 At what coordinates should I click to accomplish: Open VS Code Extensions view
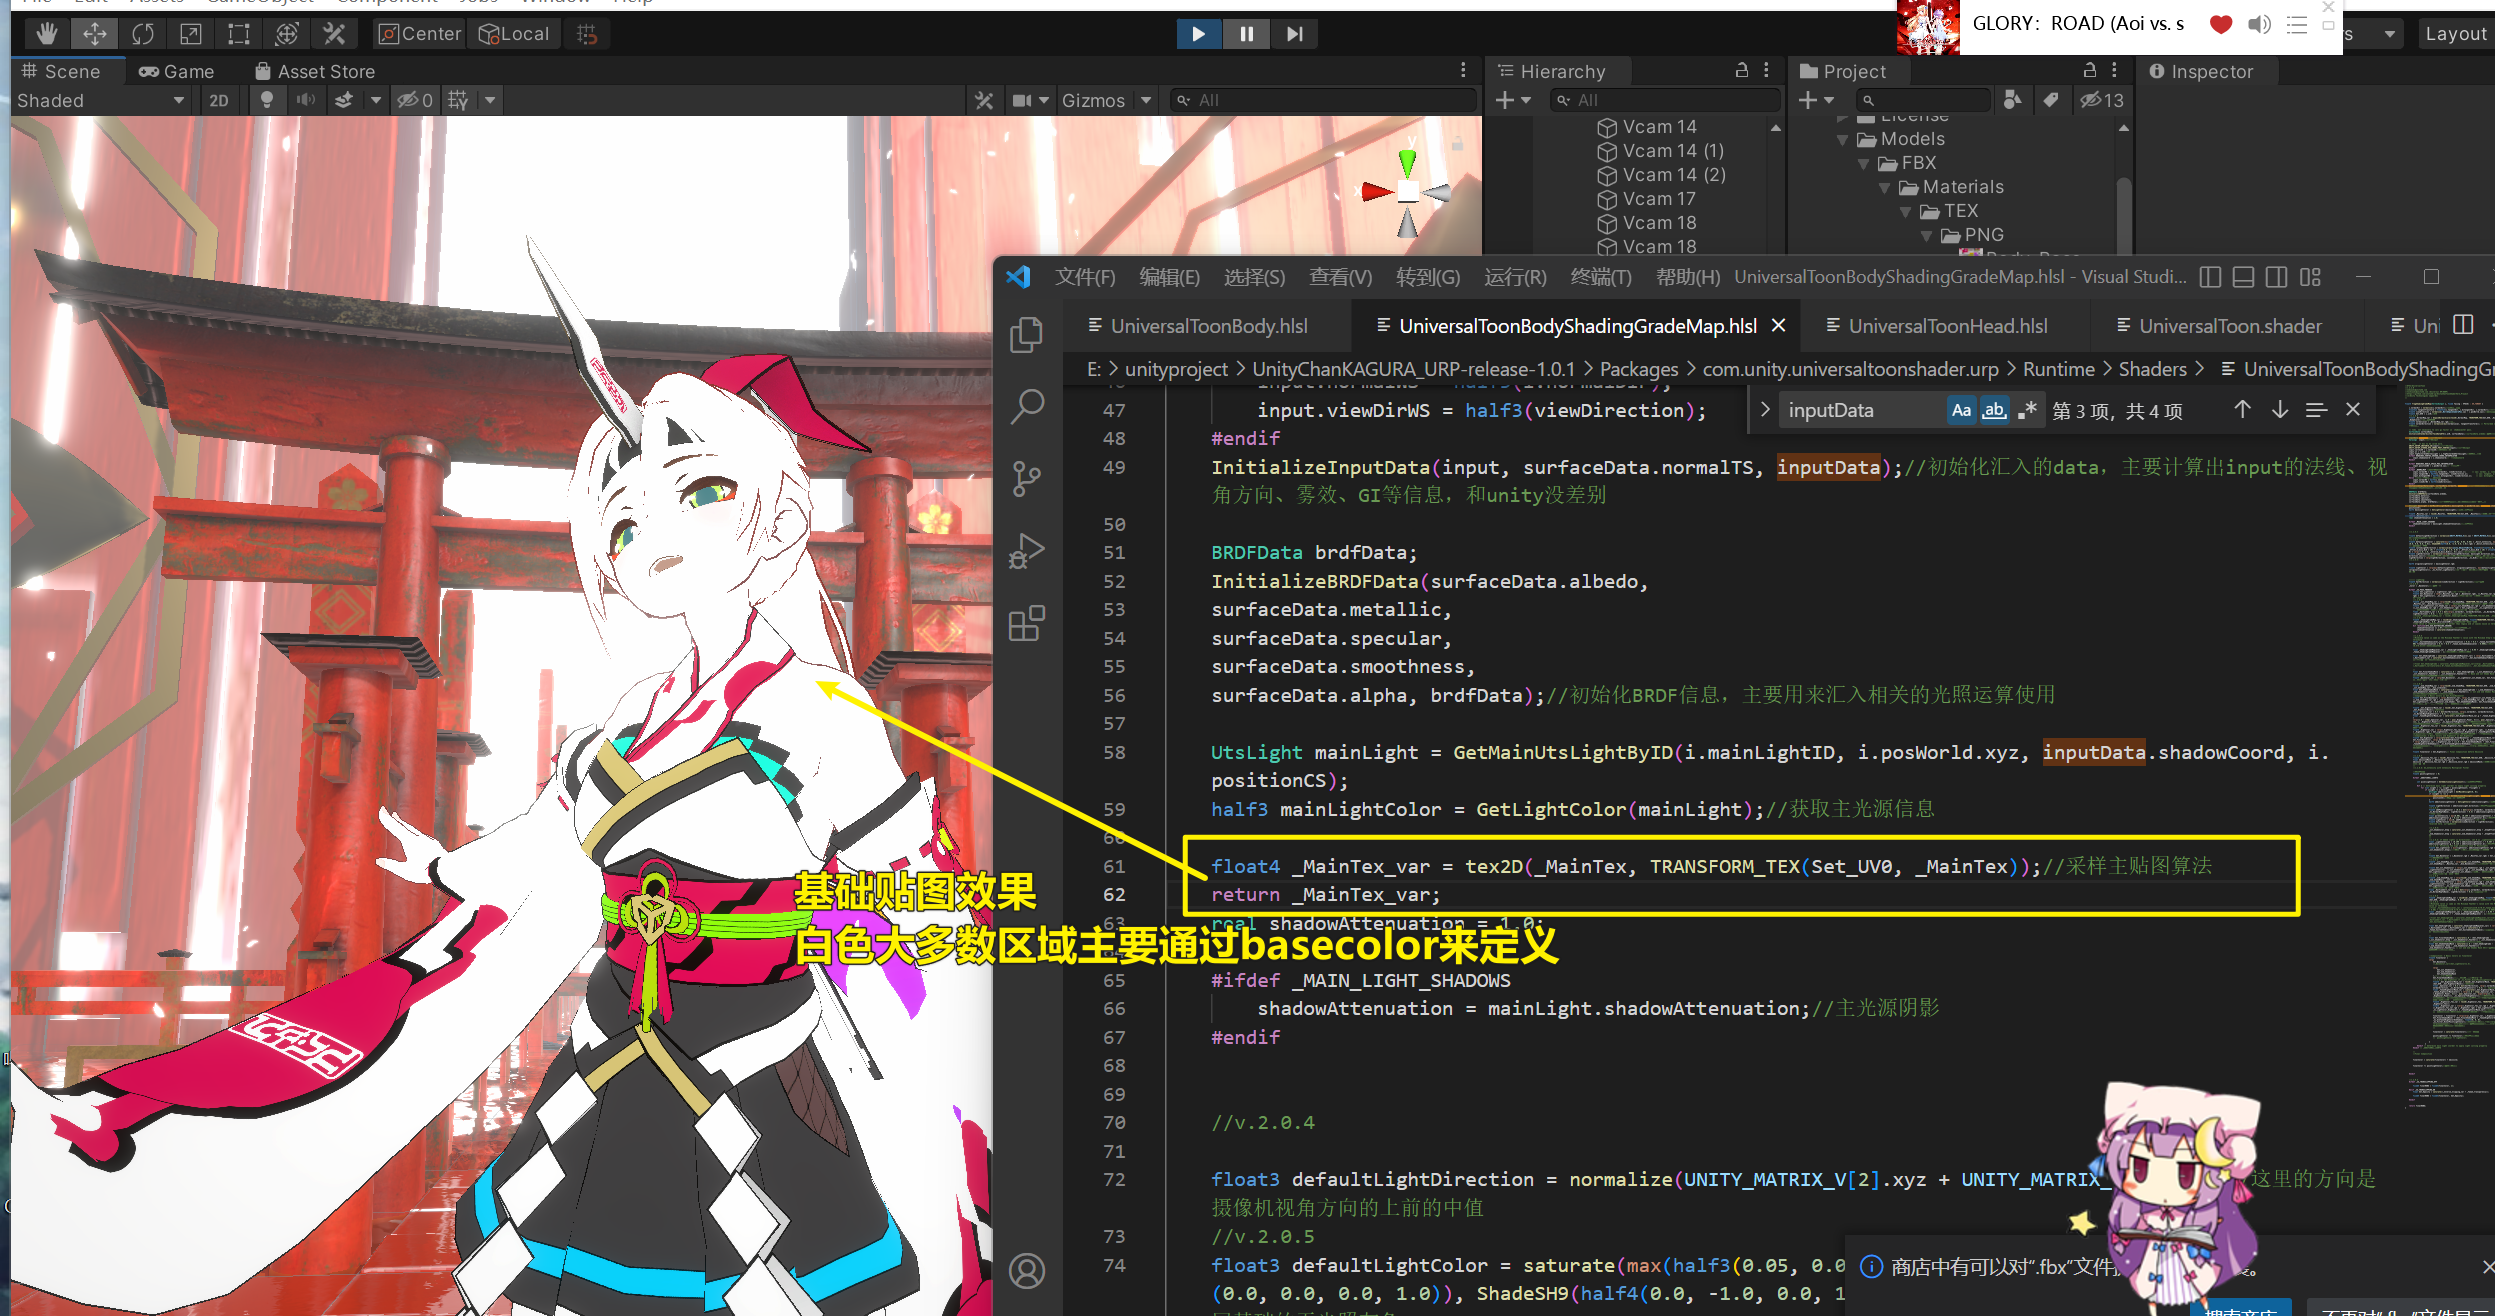(1027, 623)
